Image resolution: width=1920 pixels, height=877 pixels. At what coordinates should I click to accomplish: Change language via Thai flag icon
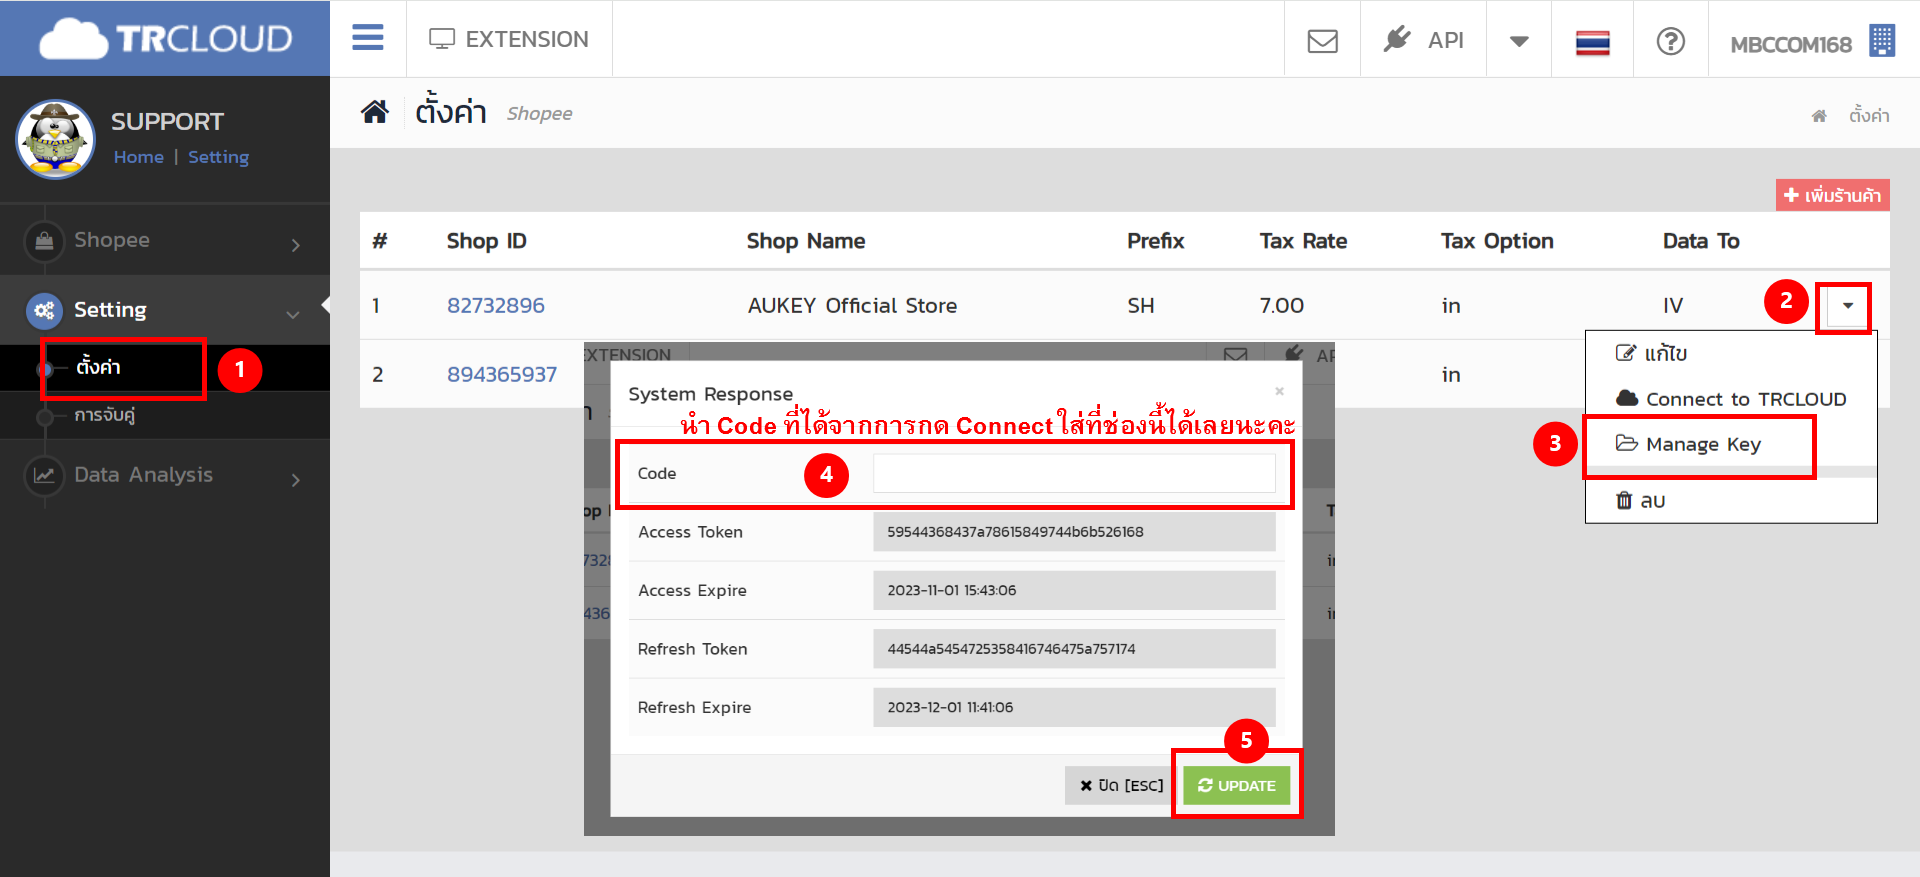(1592, 42)
